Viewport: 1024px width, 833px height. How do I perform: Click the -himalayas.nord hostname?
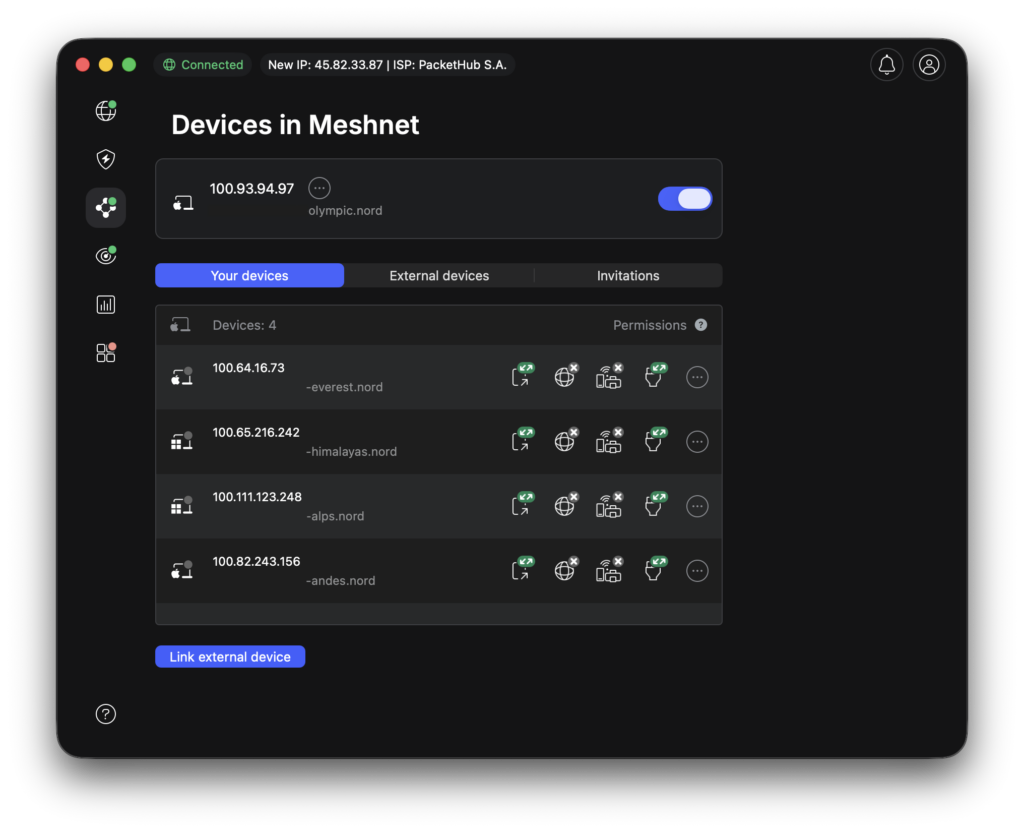[x=351, y=452]
